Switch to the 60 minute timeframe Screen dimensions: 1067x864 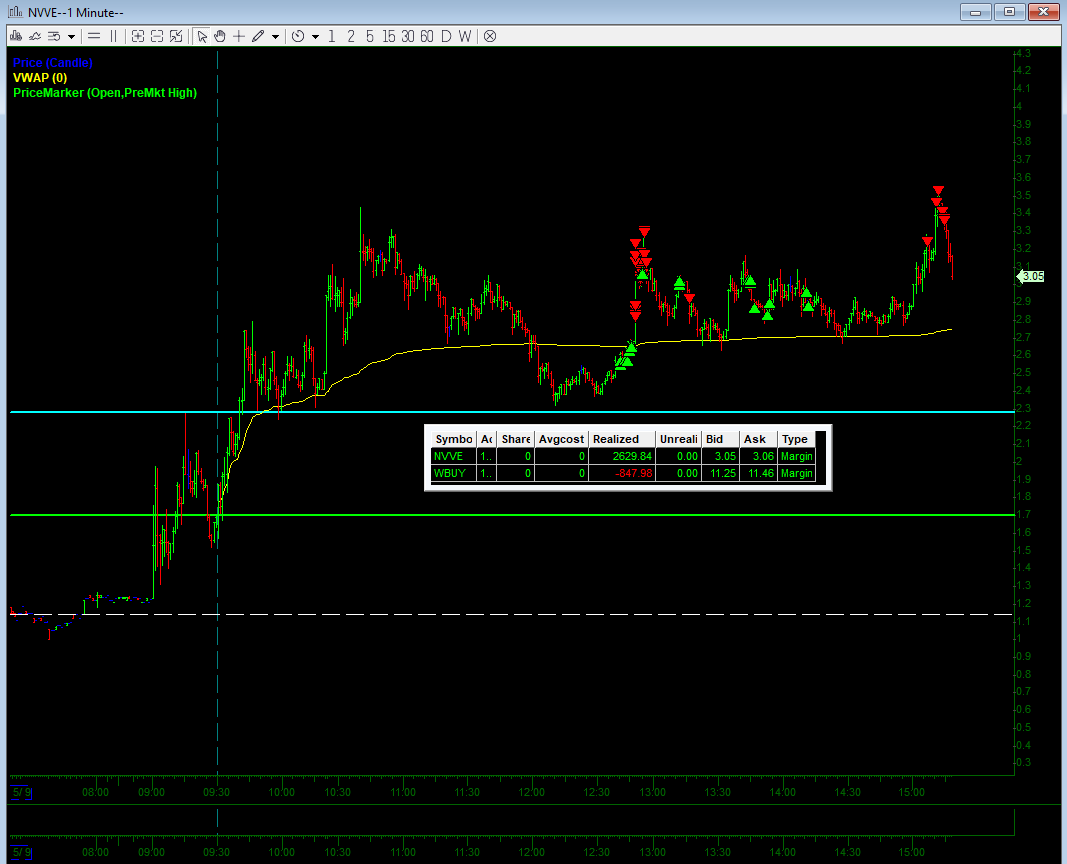(x=427, y=36)
